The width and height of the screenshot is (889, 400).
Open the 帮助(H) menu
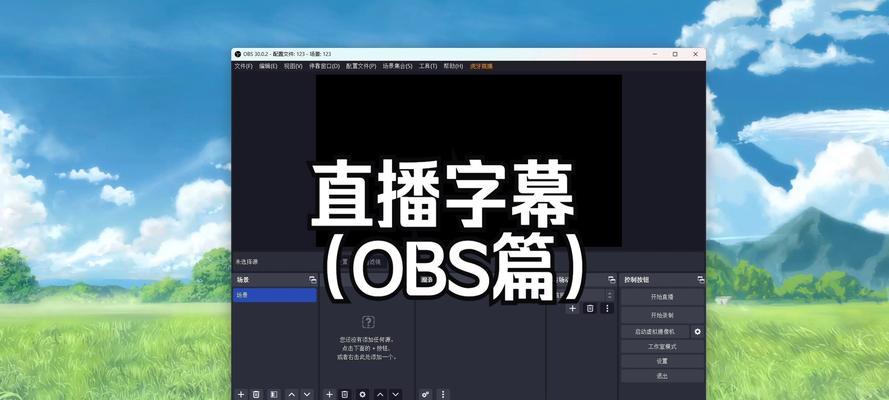(x=453, y=66)
